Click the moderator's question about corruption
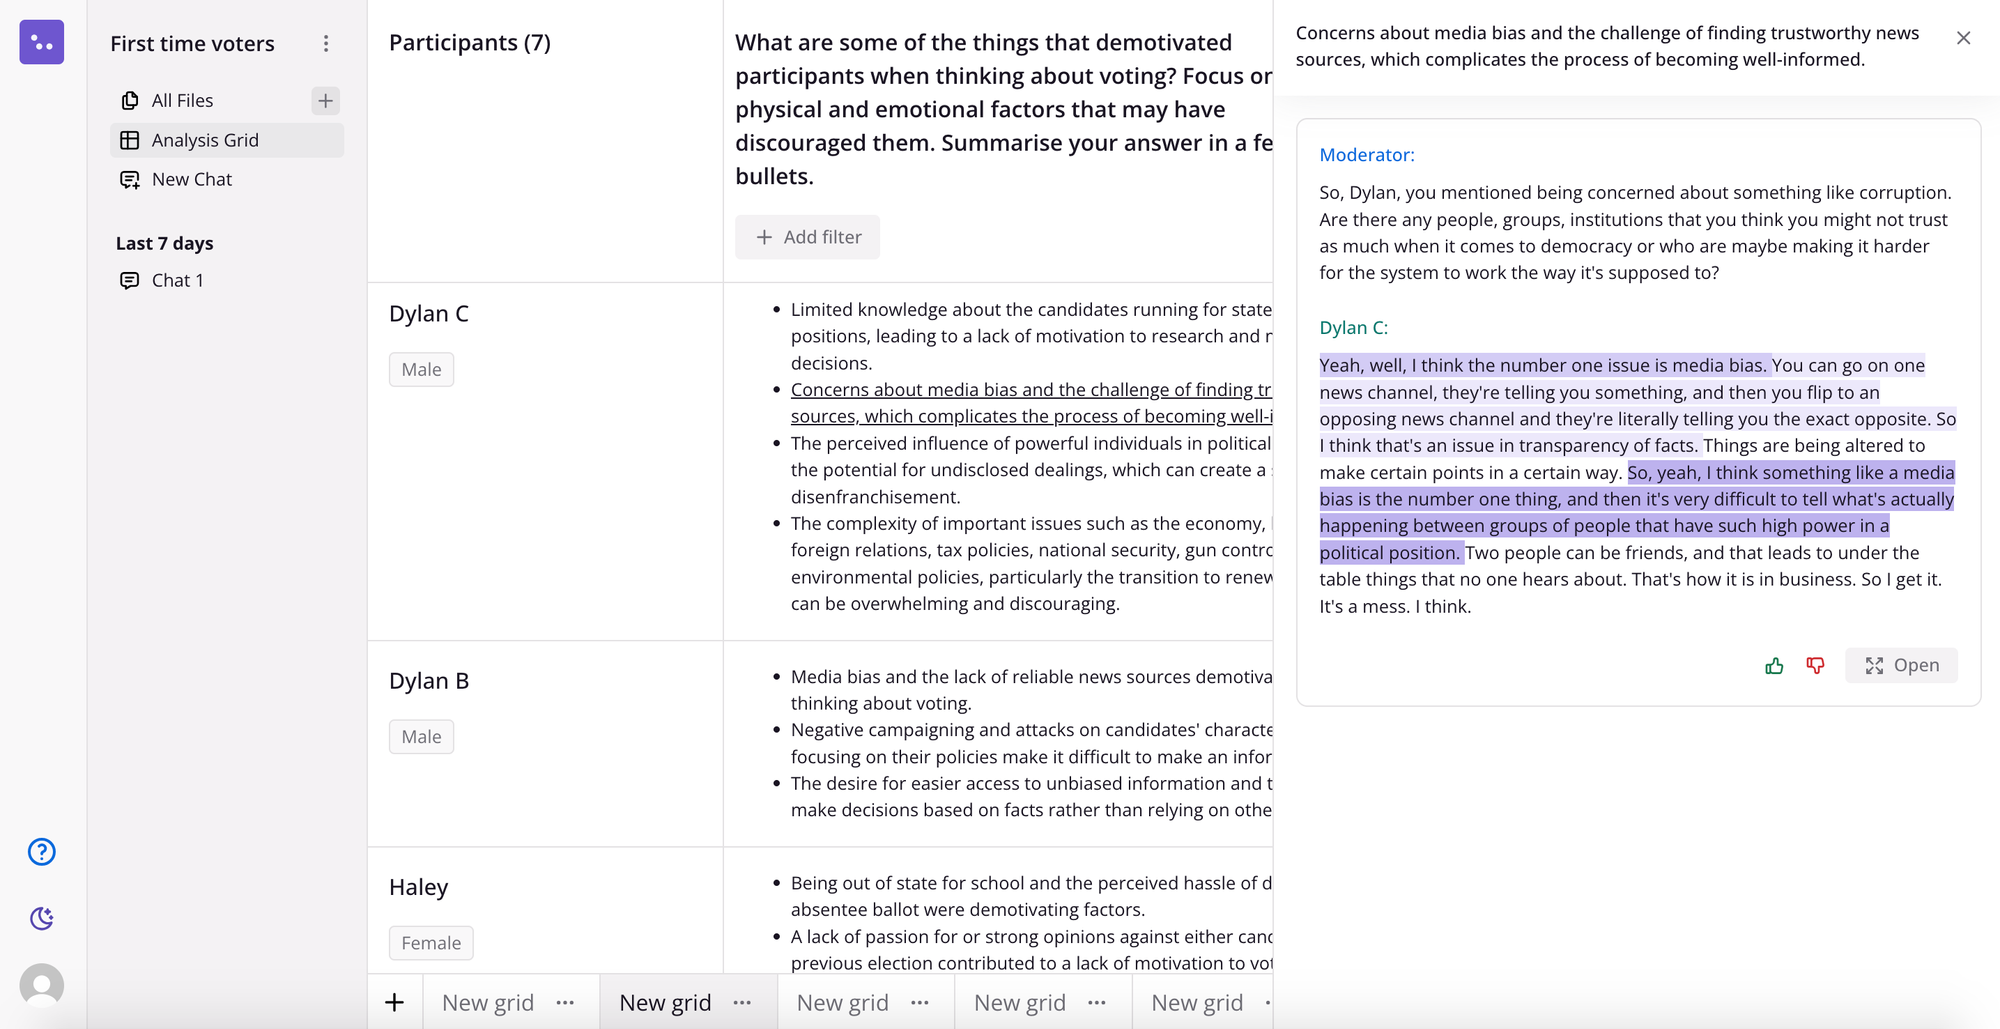The width and height of the screenshot is (2000, 1029). pos(1634,232)
